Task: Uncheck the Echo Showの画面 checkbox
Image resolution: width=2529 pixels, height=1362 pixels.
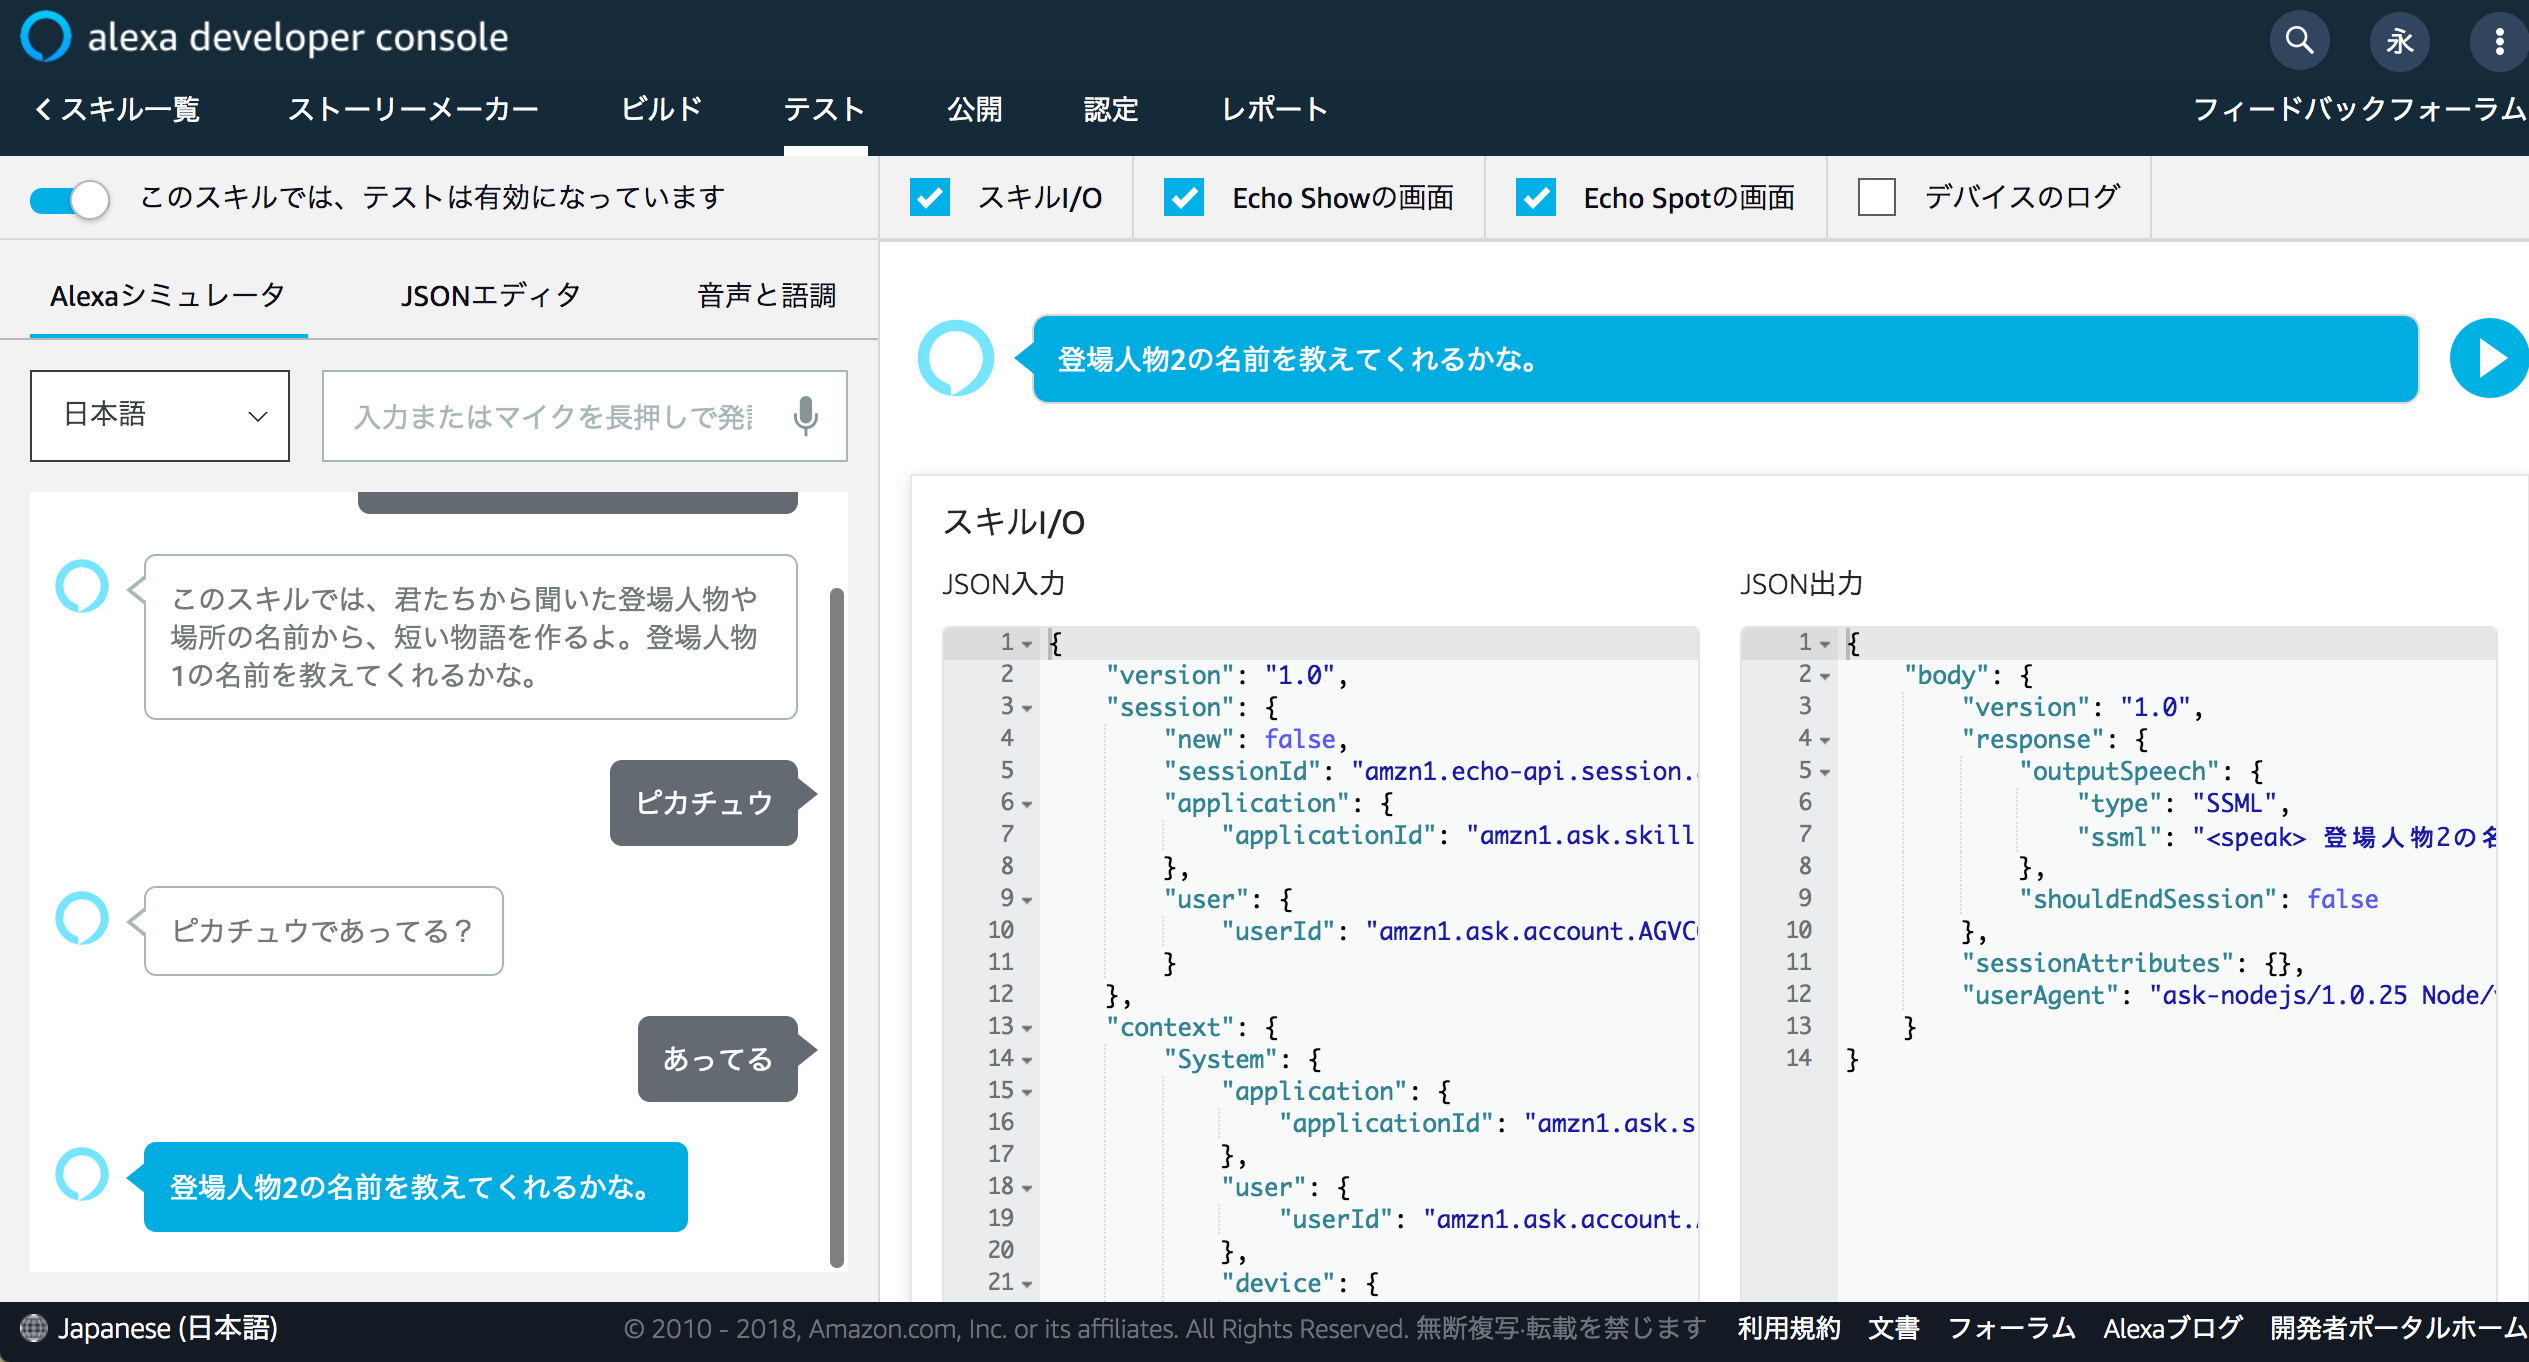Action: coord(1184,197)
